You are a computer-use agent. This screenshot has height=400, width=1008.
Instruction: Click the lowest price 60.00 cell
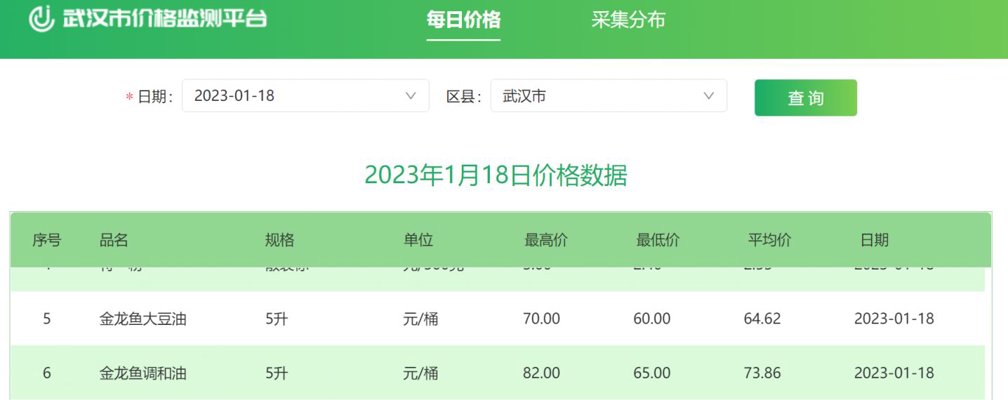tap(652, 318)
